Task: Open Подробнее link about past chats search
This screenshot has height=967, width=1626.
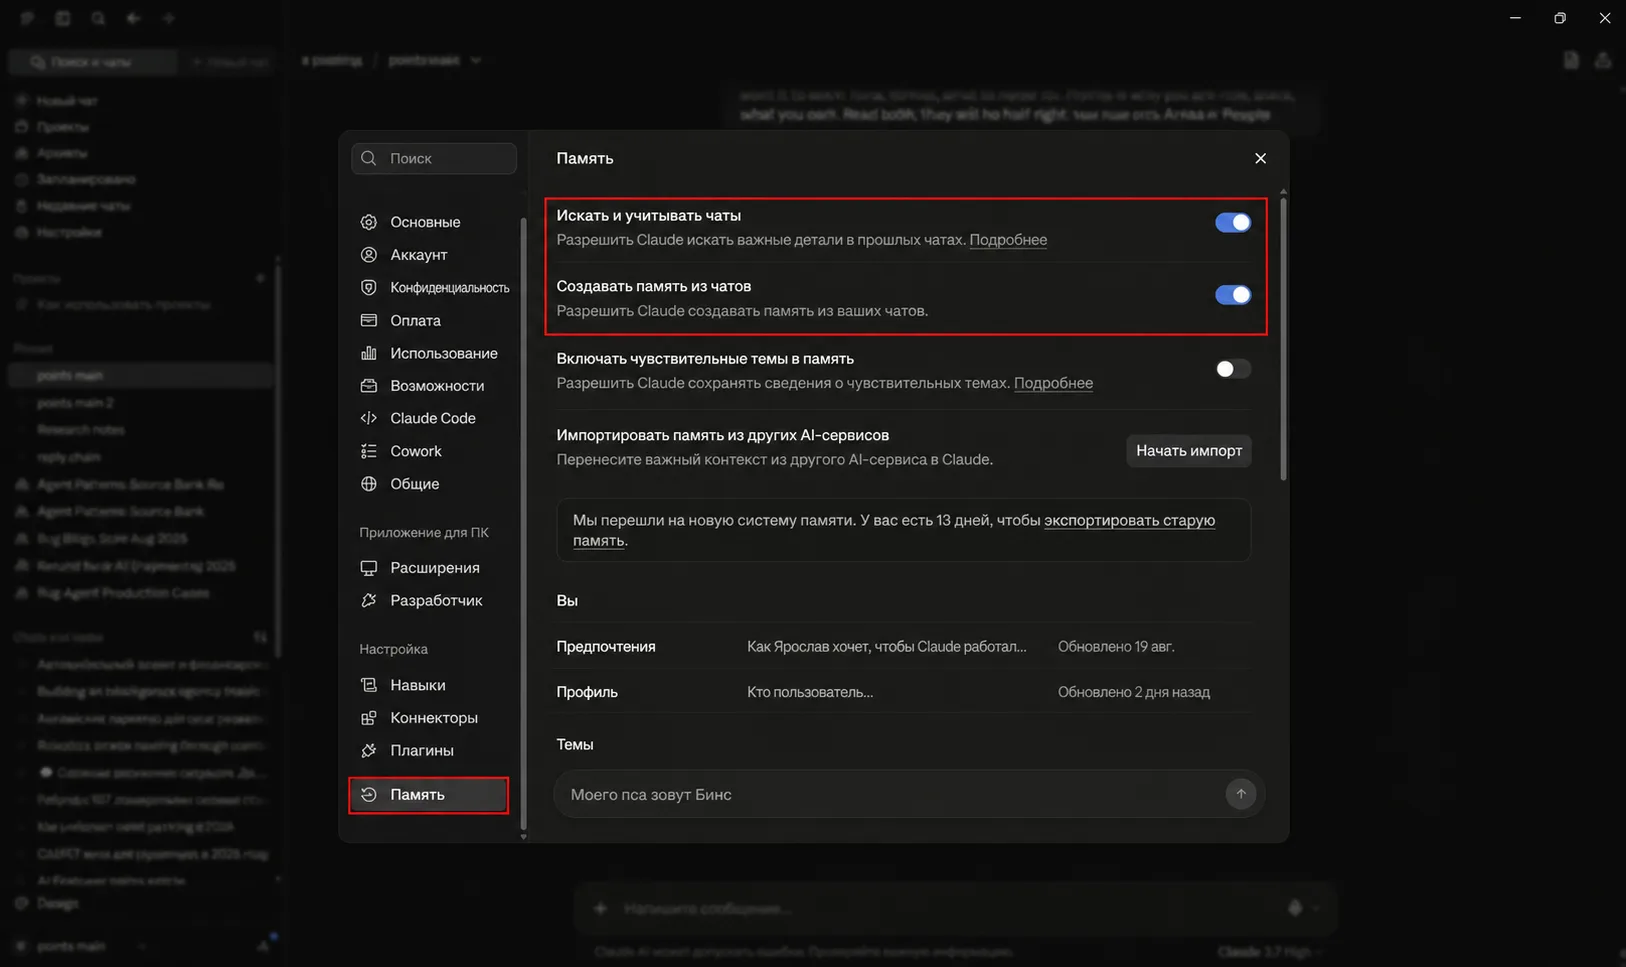Action: pos(1008,240)
